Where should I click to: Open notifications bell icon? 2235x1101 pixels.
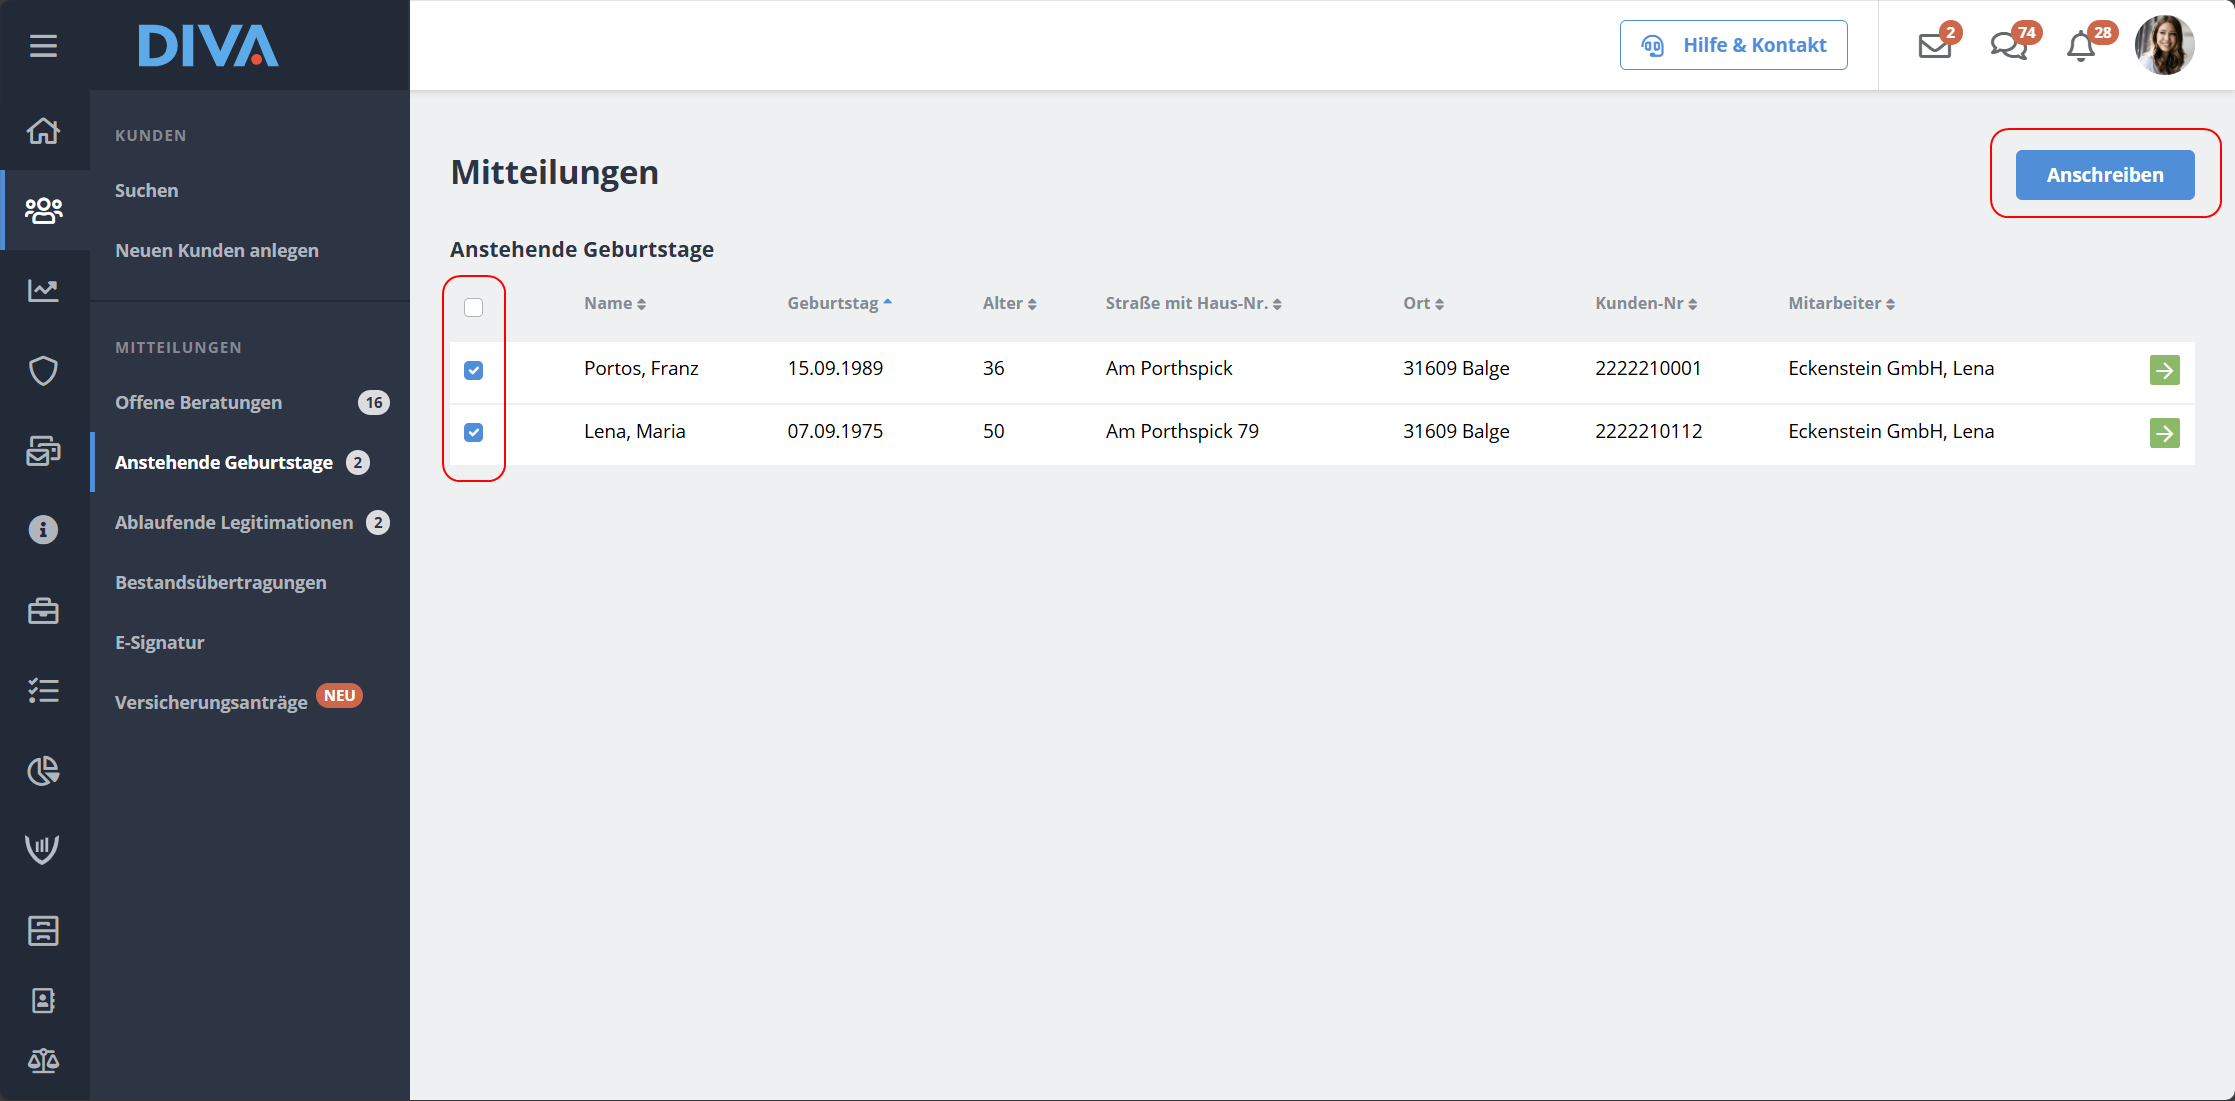2081,46
